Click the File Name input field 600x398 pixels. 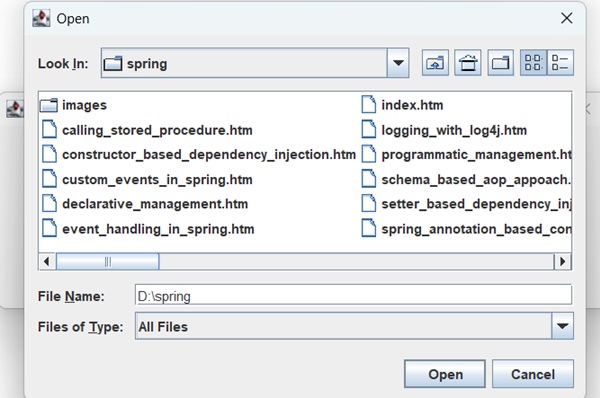(x=354, y=295)
